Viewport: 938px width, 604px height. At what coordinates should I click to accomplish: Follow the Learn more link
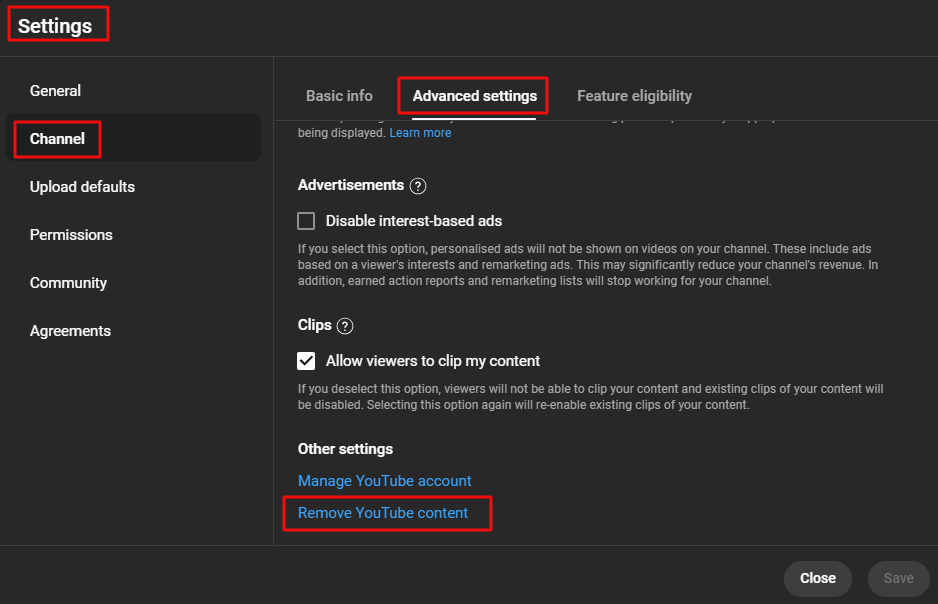click(x=420, y=133)
